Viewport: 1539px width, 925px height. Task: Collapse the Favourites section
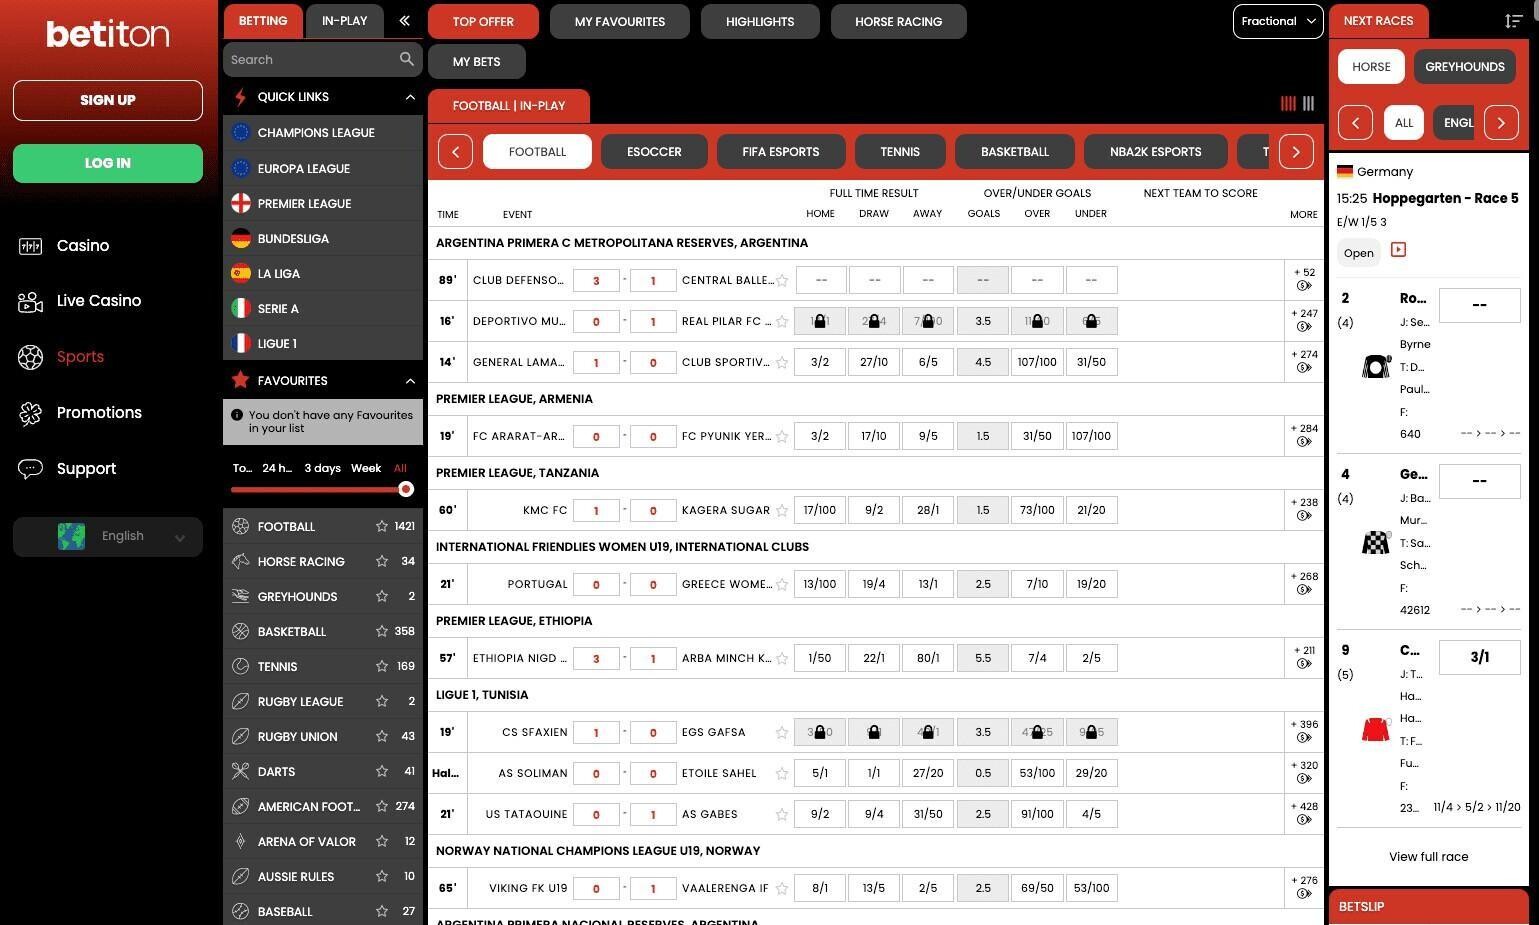410,381
